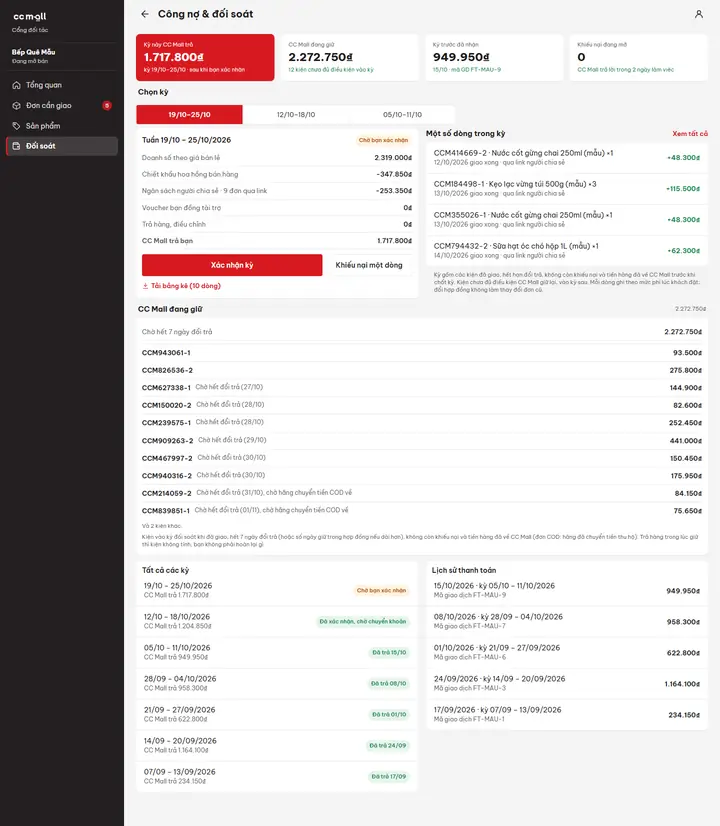Image resolution: width=720 pixels, height=826 pixels.
Task: Click line CCM794432-2 Sữa hạt óc chó
Action: 567,250
